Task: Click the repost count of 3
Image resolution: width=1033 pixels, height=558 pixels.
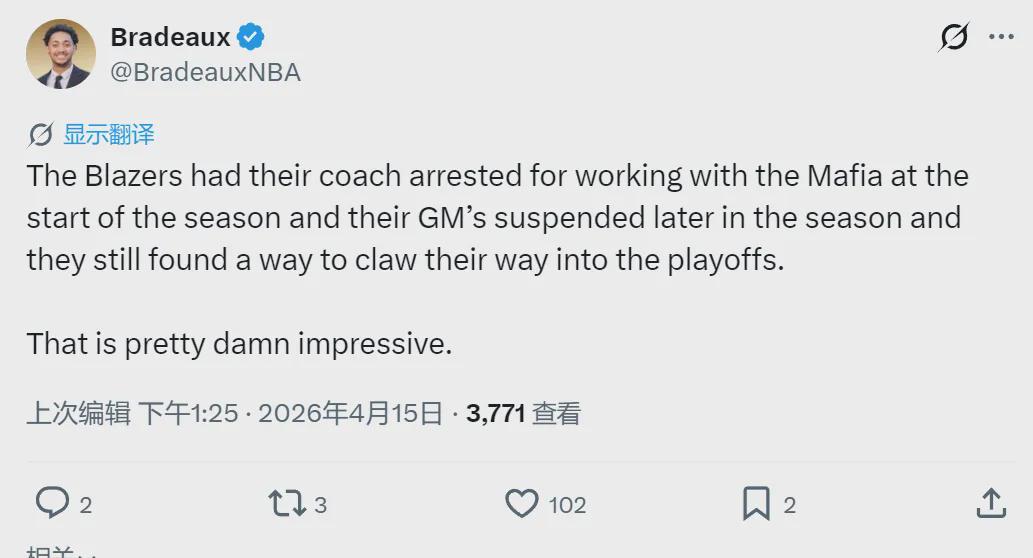Action: 320,505
